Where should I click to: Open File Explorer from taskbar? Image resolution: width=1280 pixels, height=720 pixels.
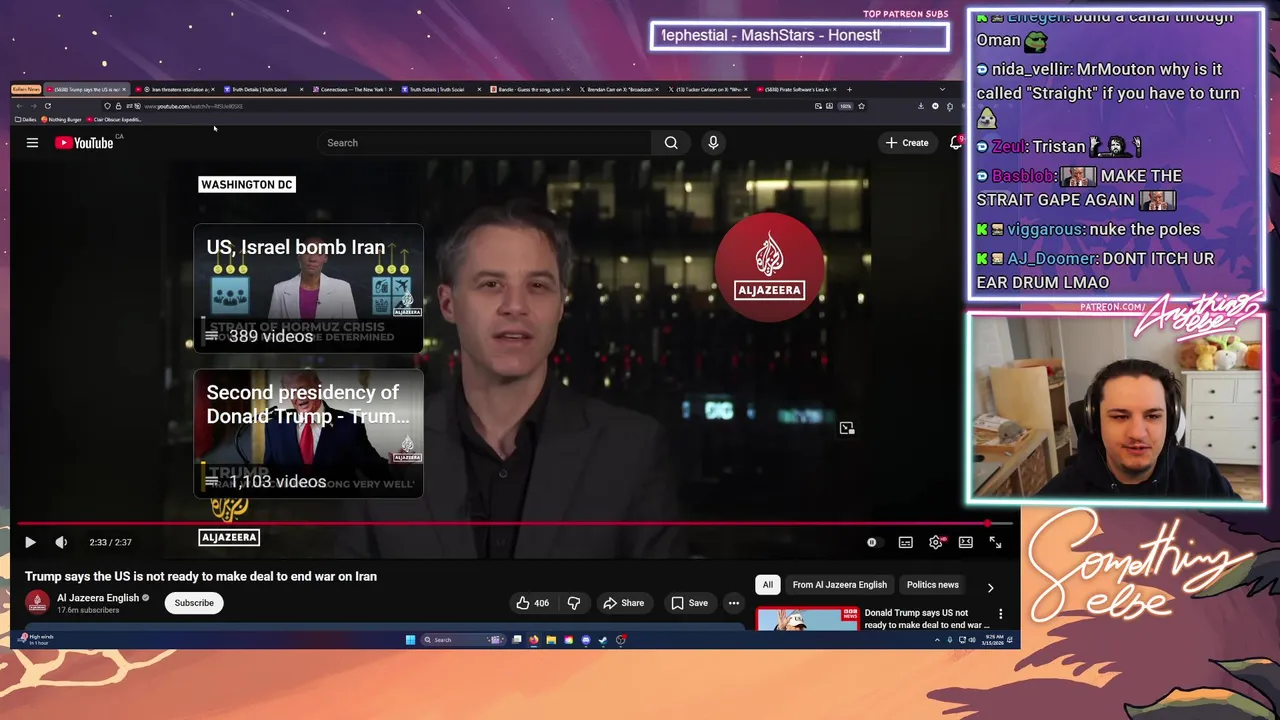pyautogui.click(x=551, y=640)
